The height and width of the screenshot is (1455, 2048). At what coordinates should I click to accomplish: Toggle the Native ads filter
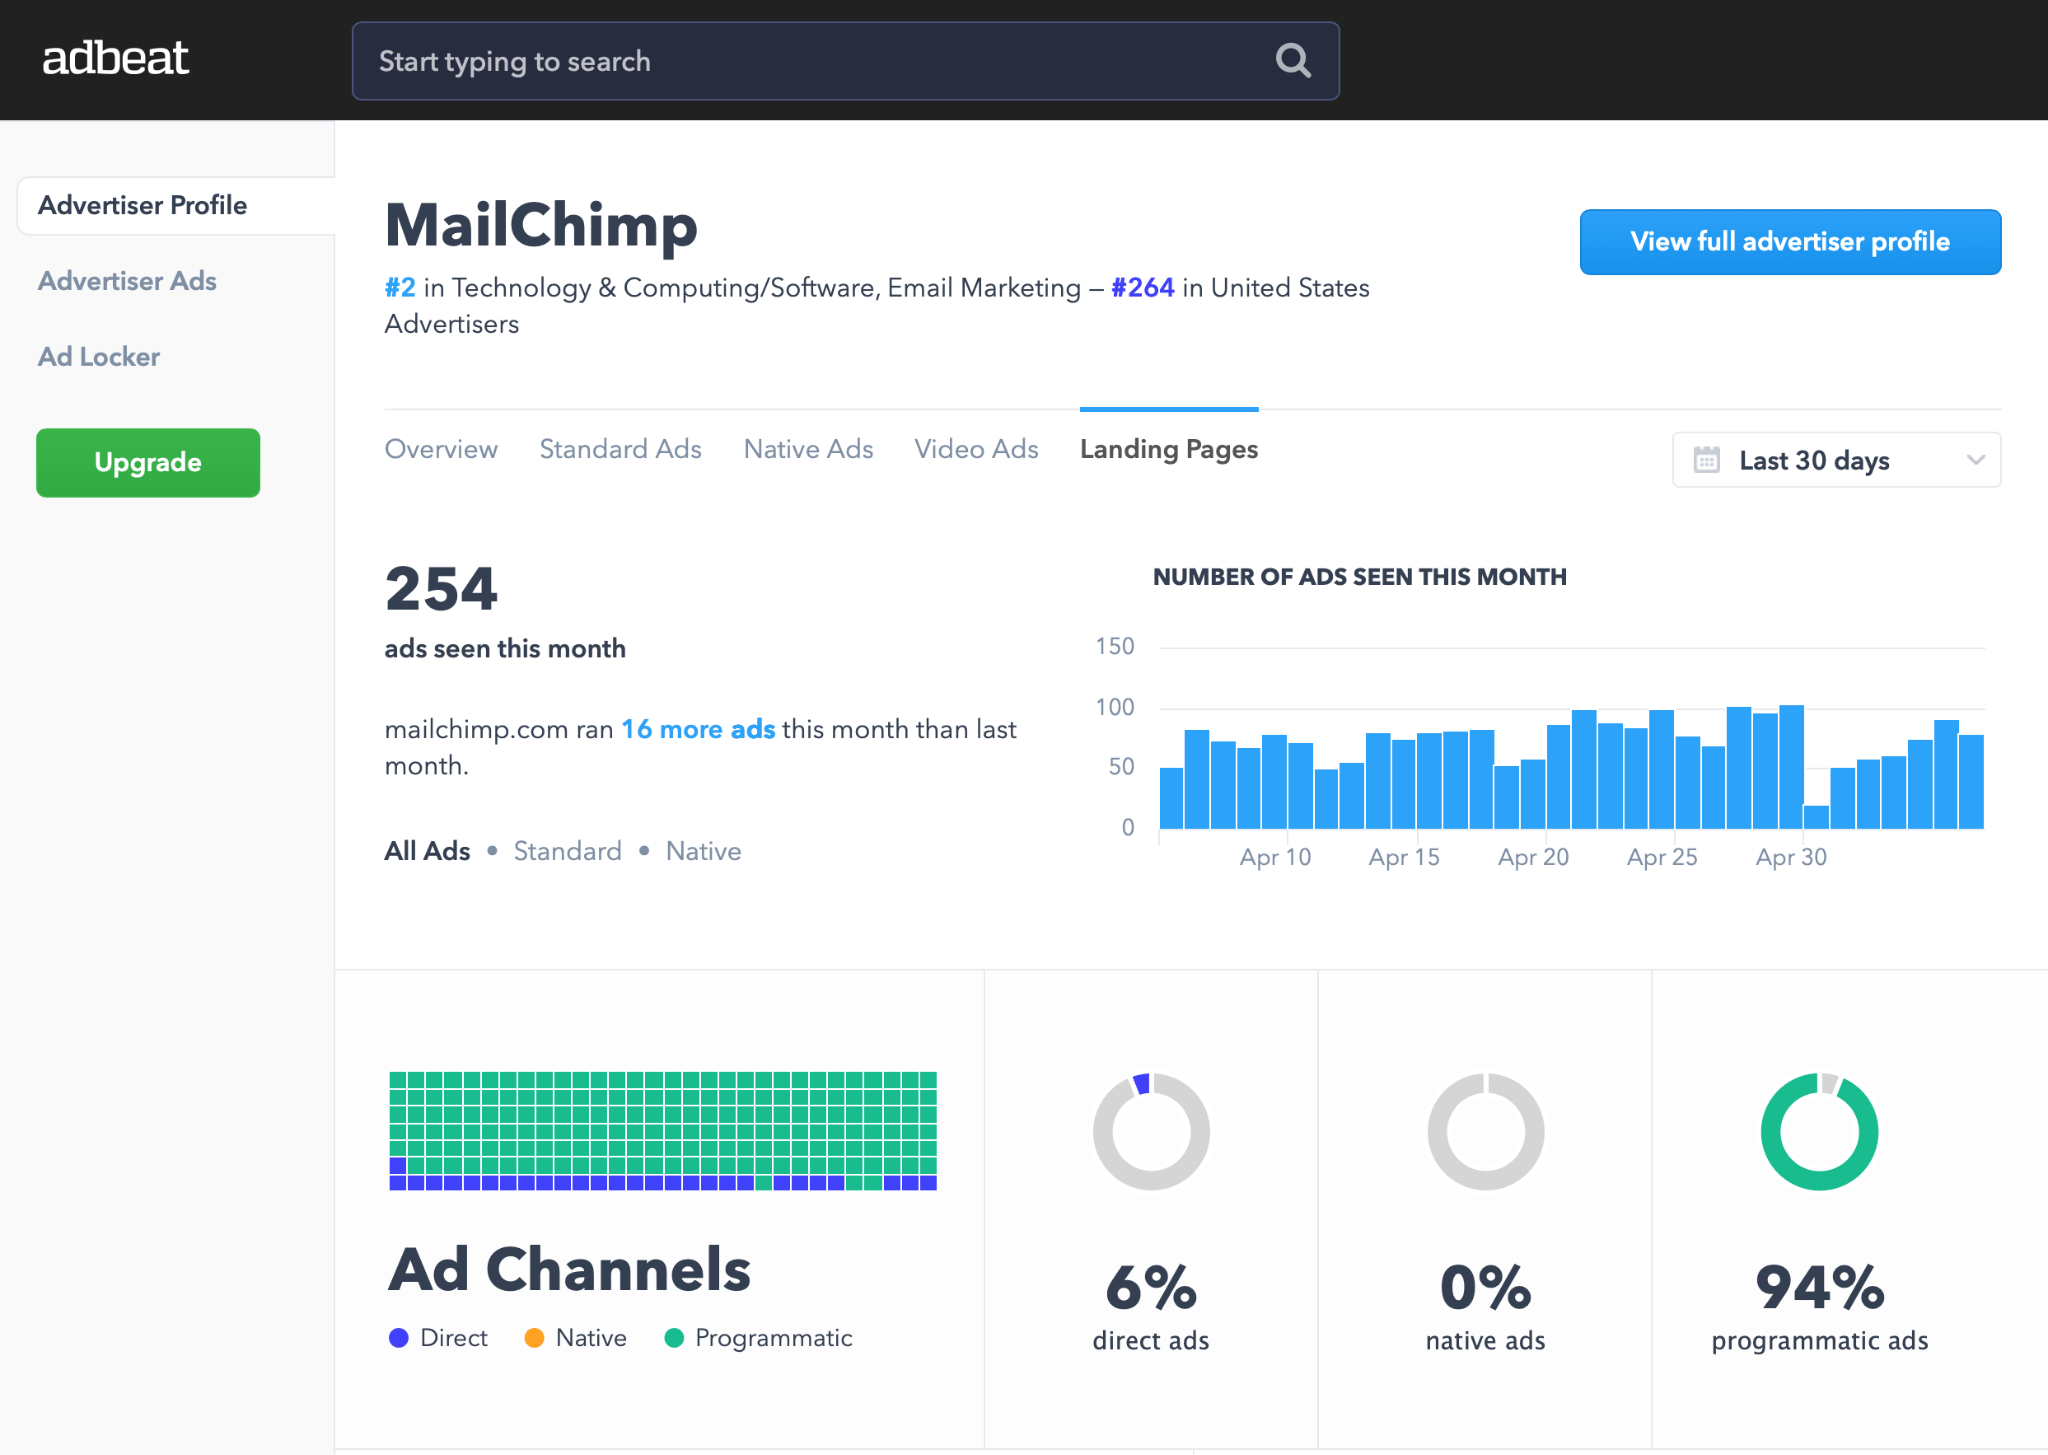point(703,850)
